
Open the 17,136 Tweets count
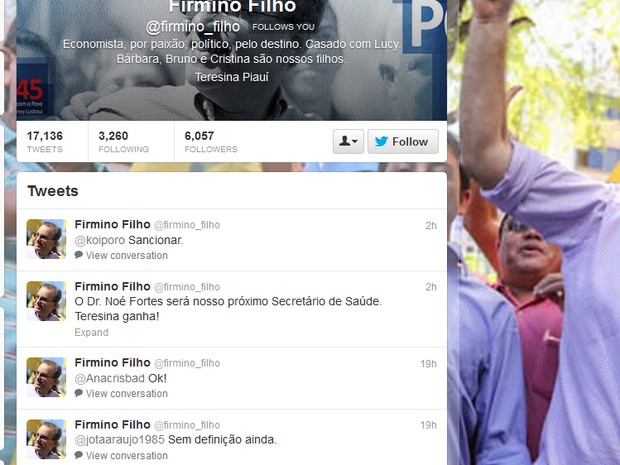(x=45, y=142)
